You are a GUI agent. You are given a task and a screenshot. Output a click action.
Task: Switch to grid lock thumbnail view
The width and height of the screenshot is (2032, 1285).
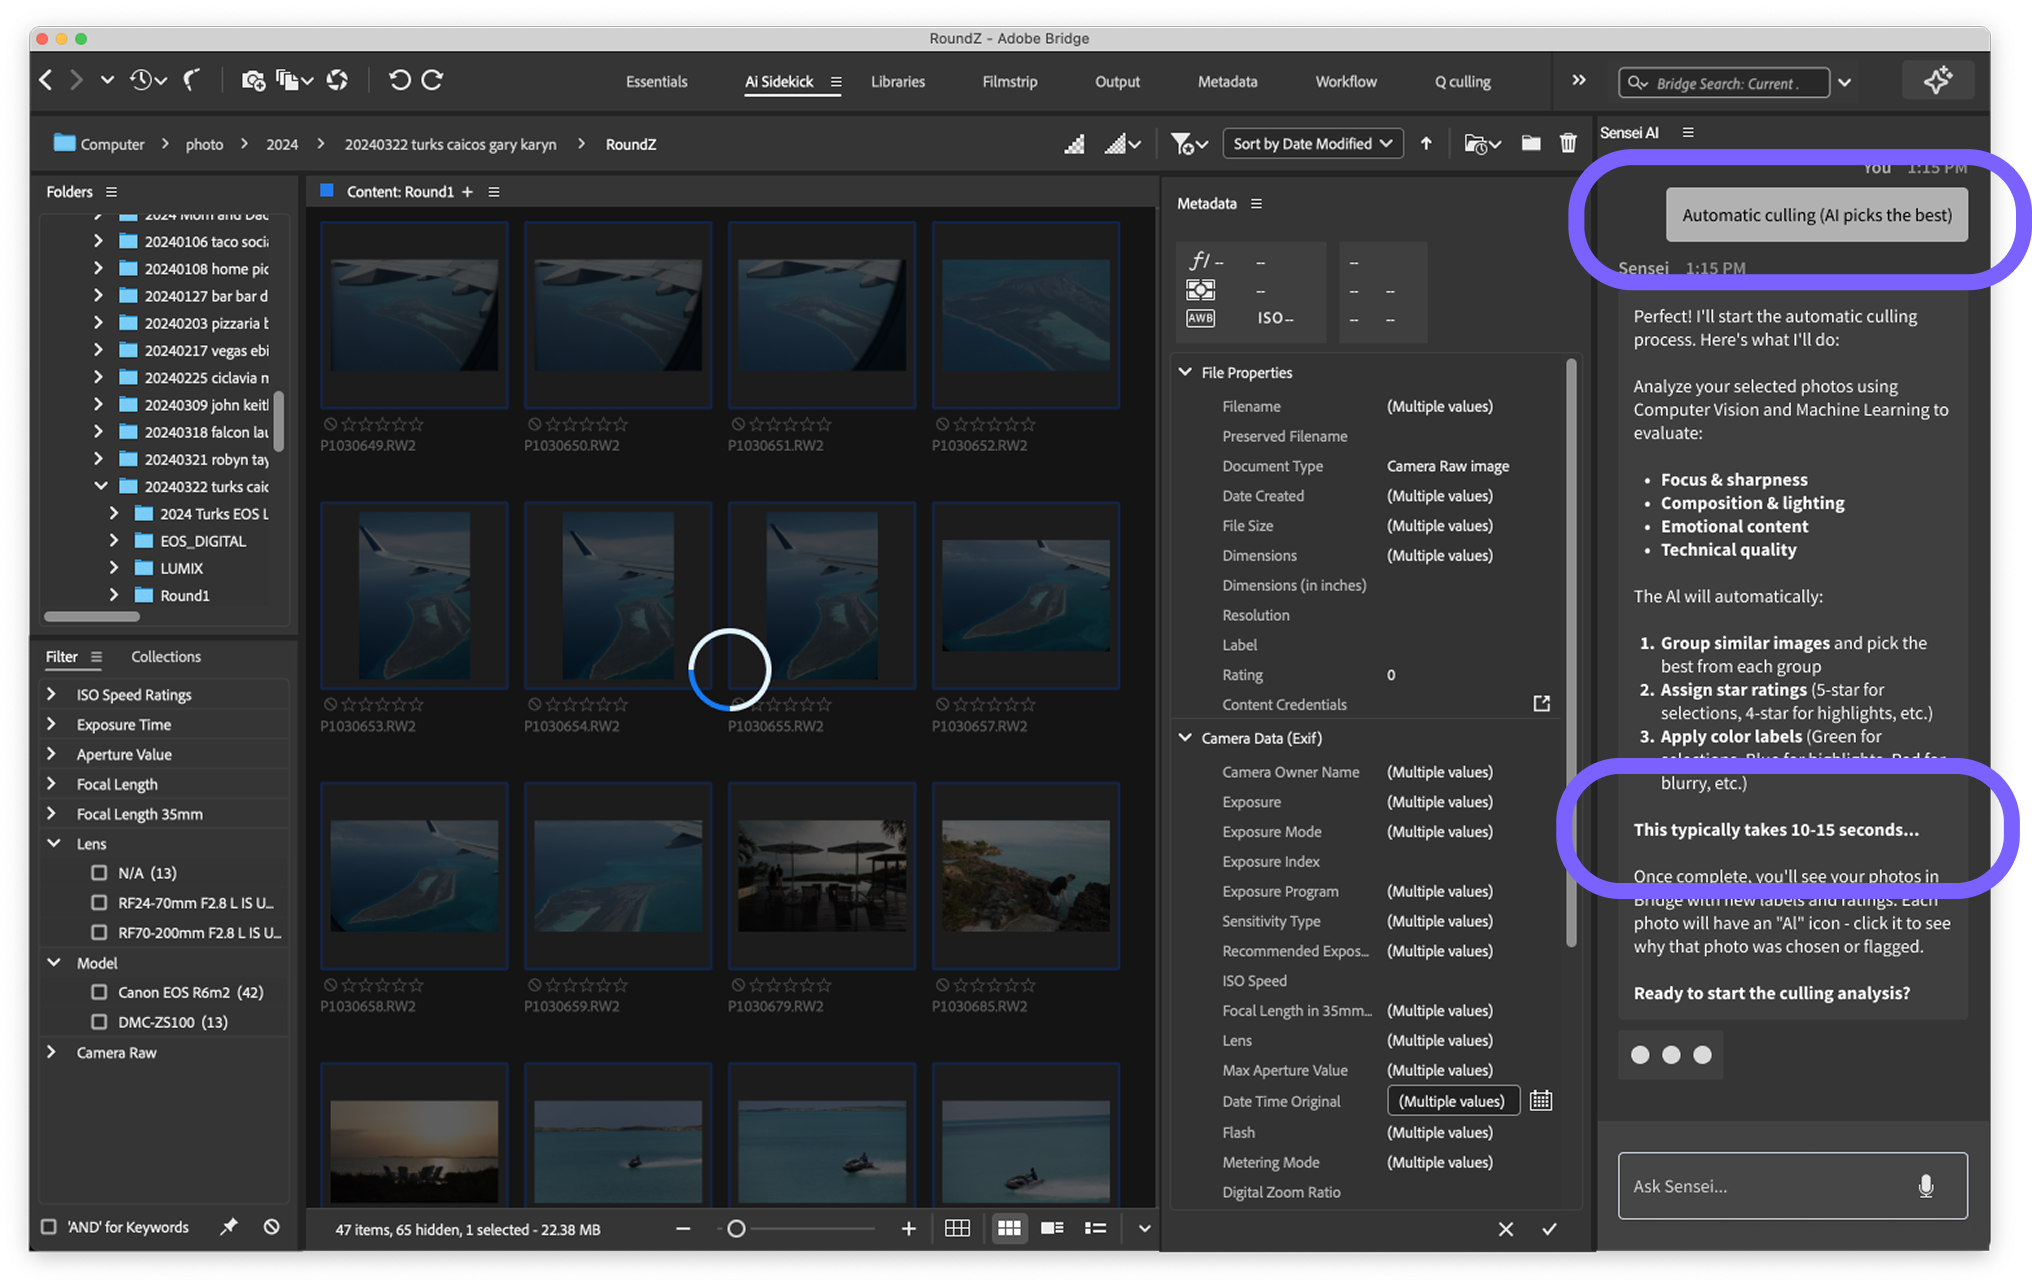957,1228
